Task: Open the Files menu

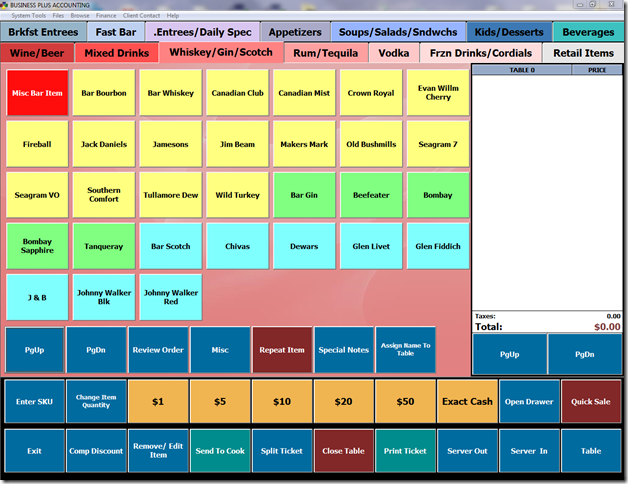Action: click(58, 16)
